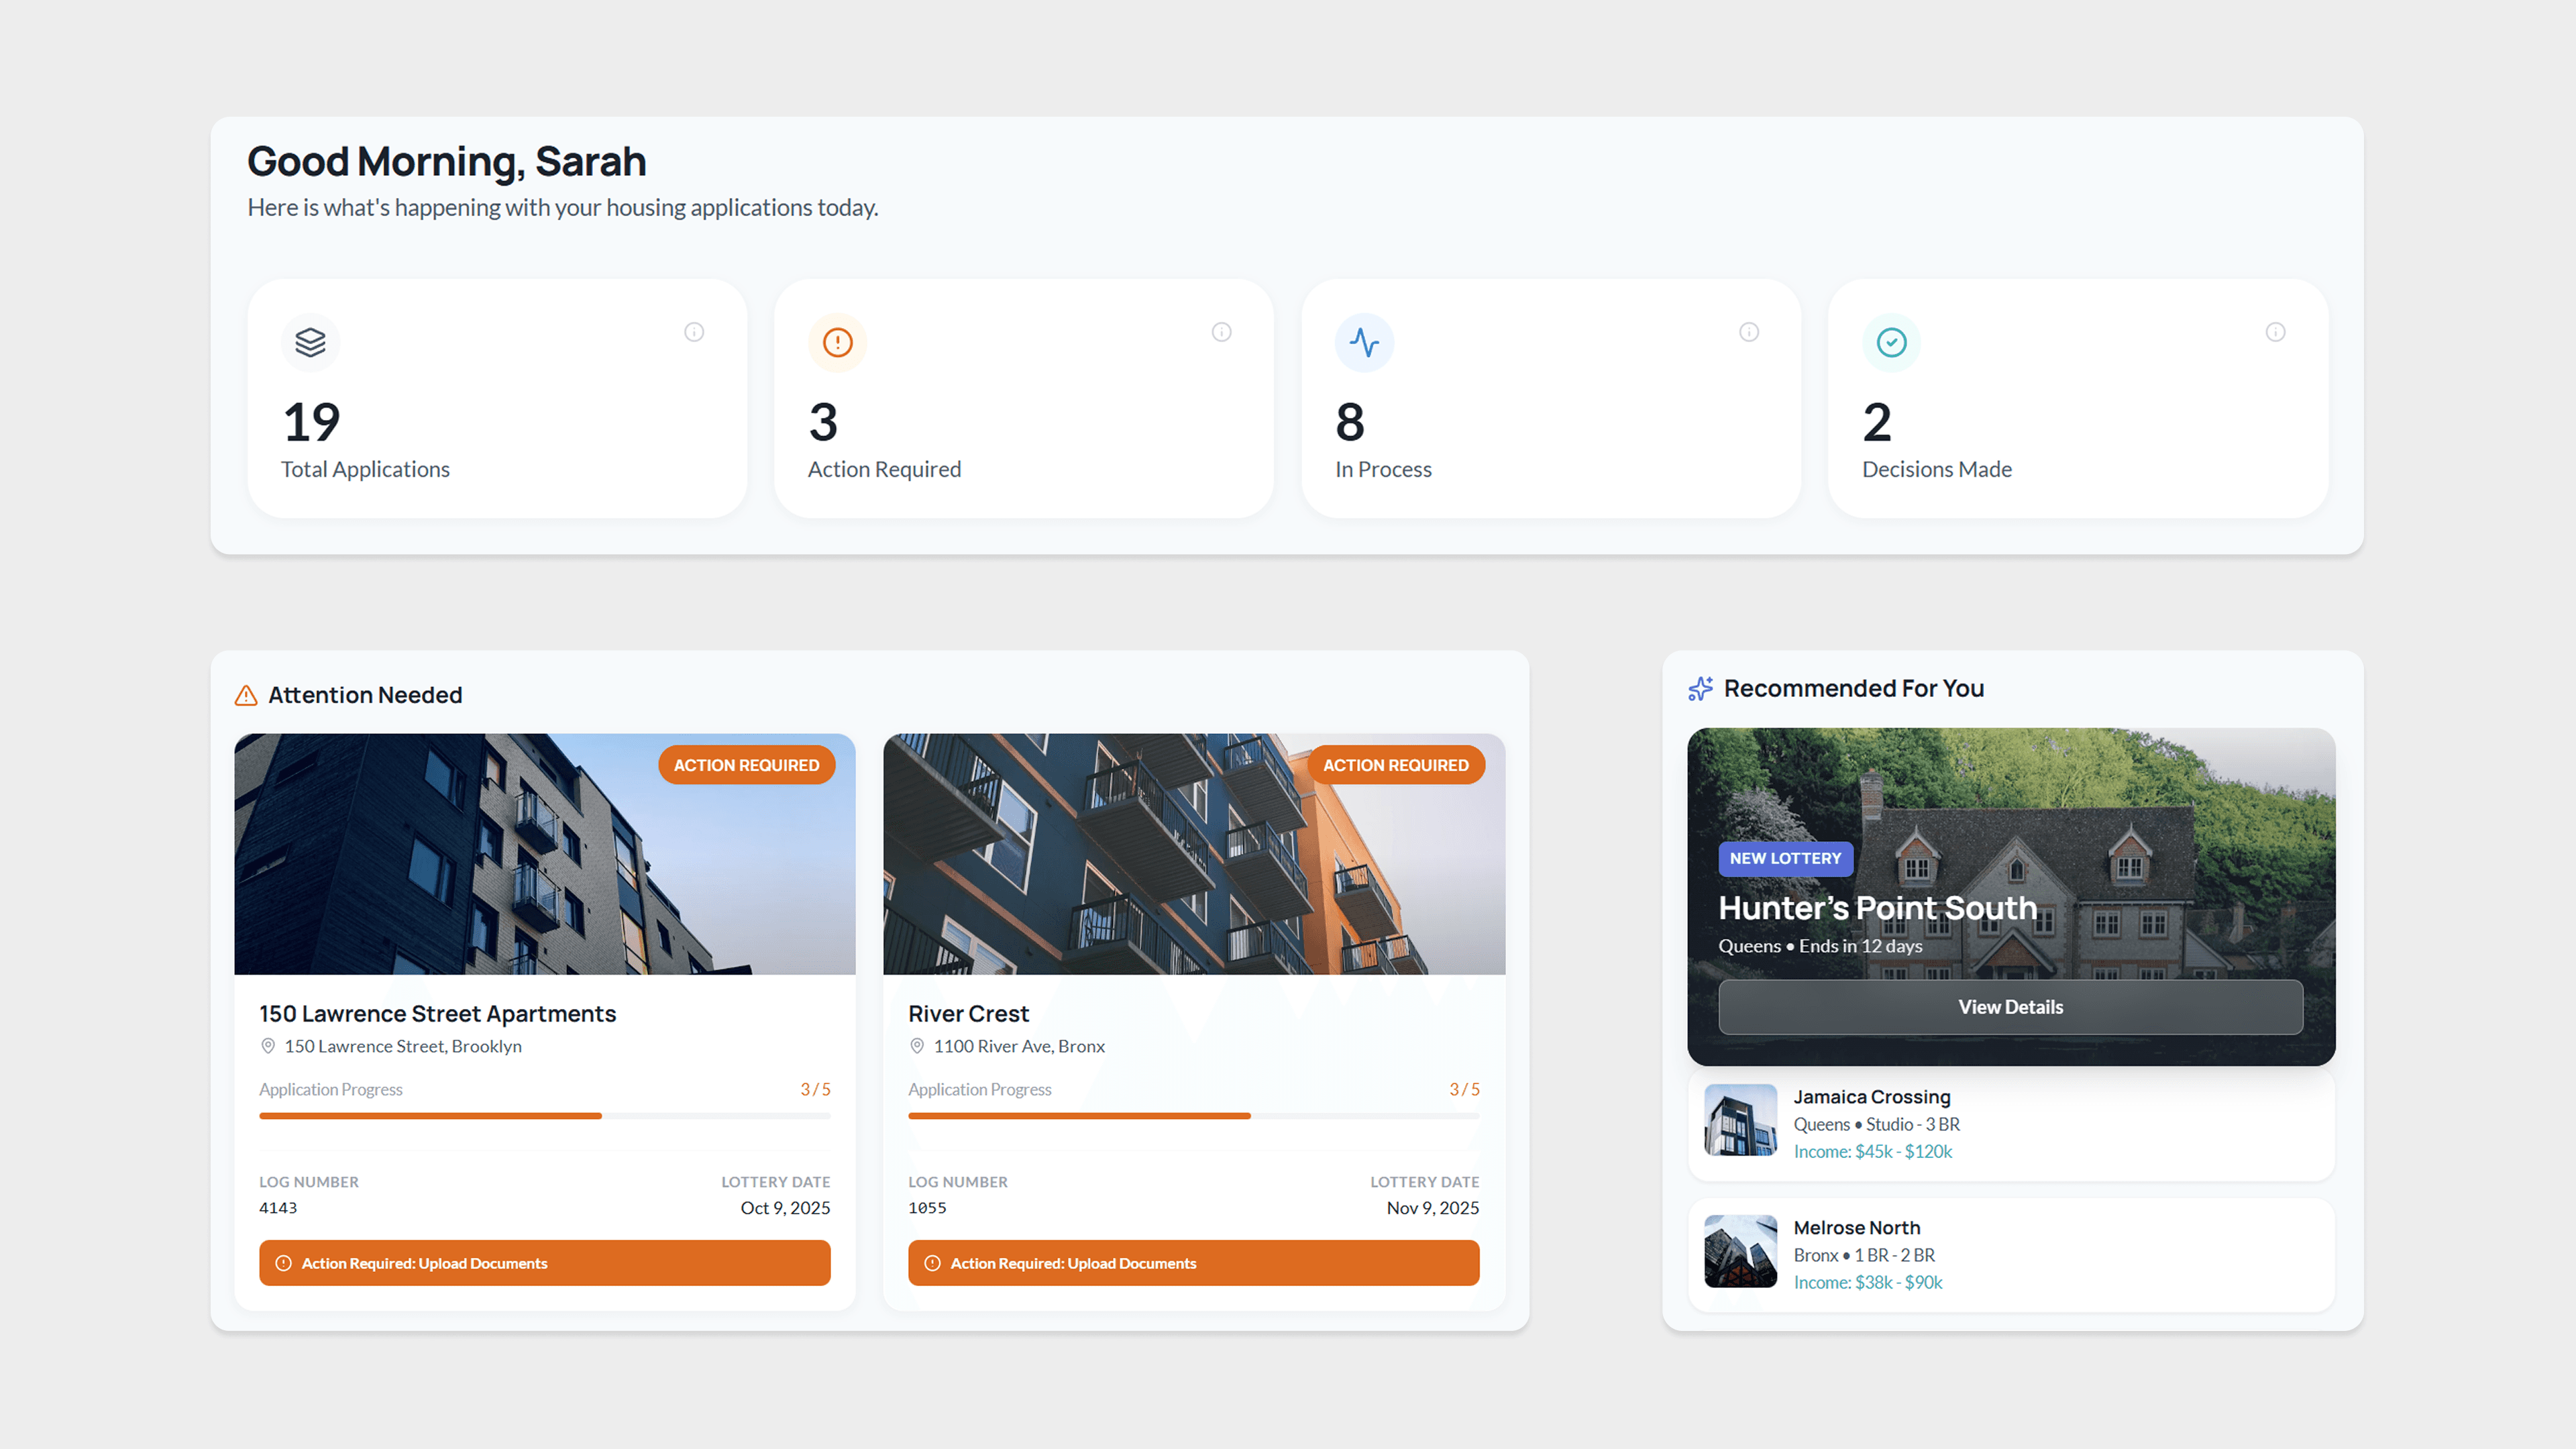Click River Crest application progress bar
The image size is (2576, 1449).
coord(1193,1116)
